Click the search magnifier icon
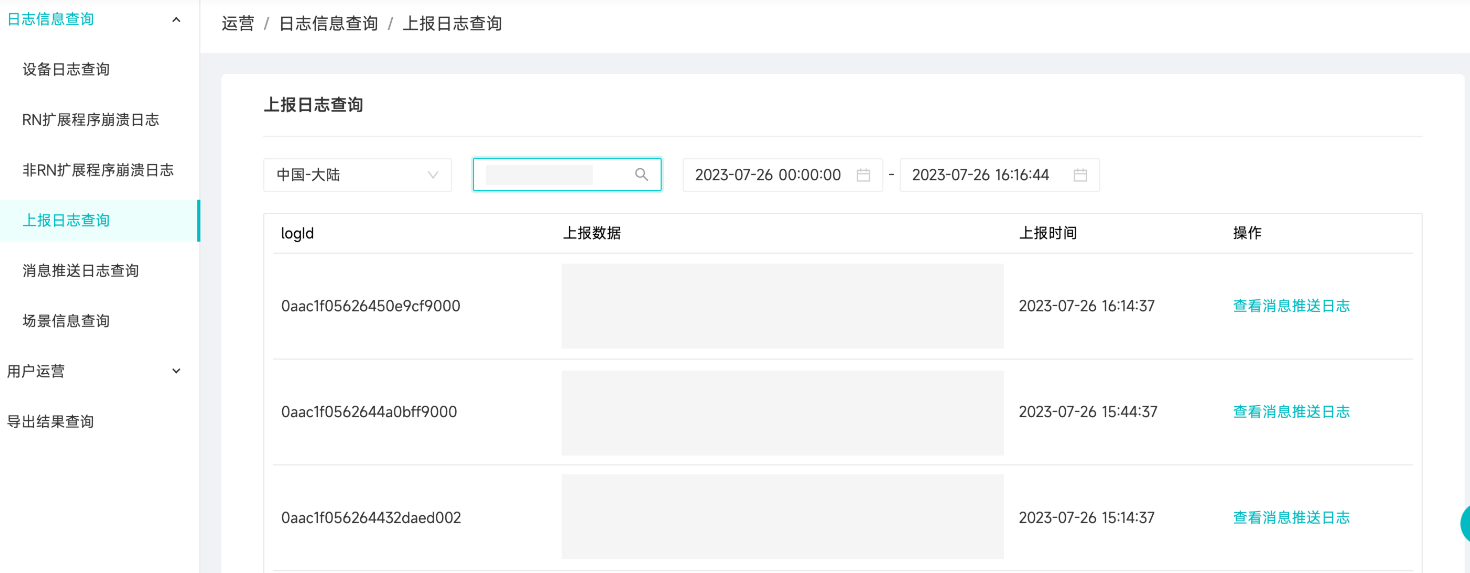The image size is (1470, 573). tap(642, 175)
